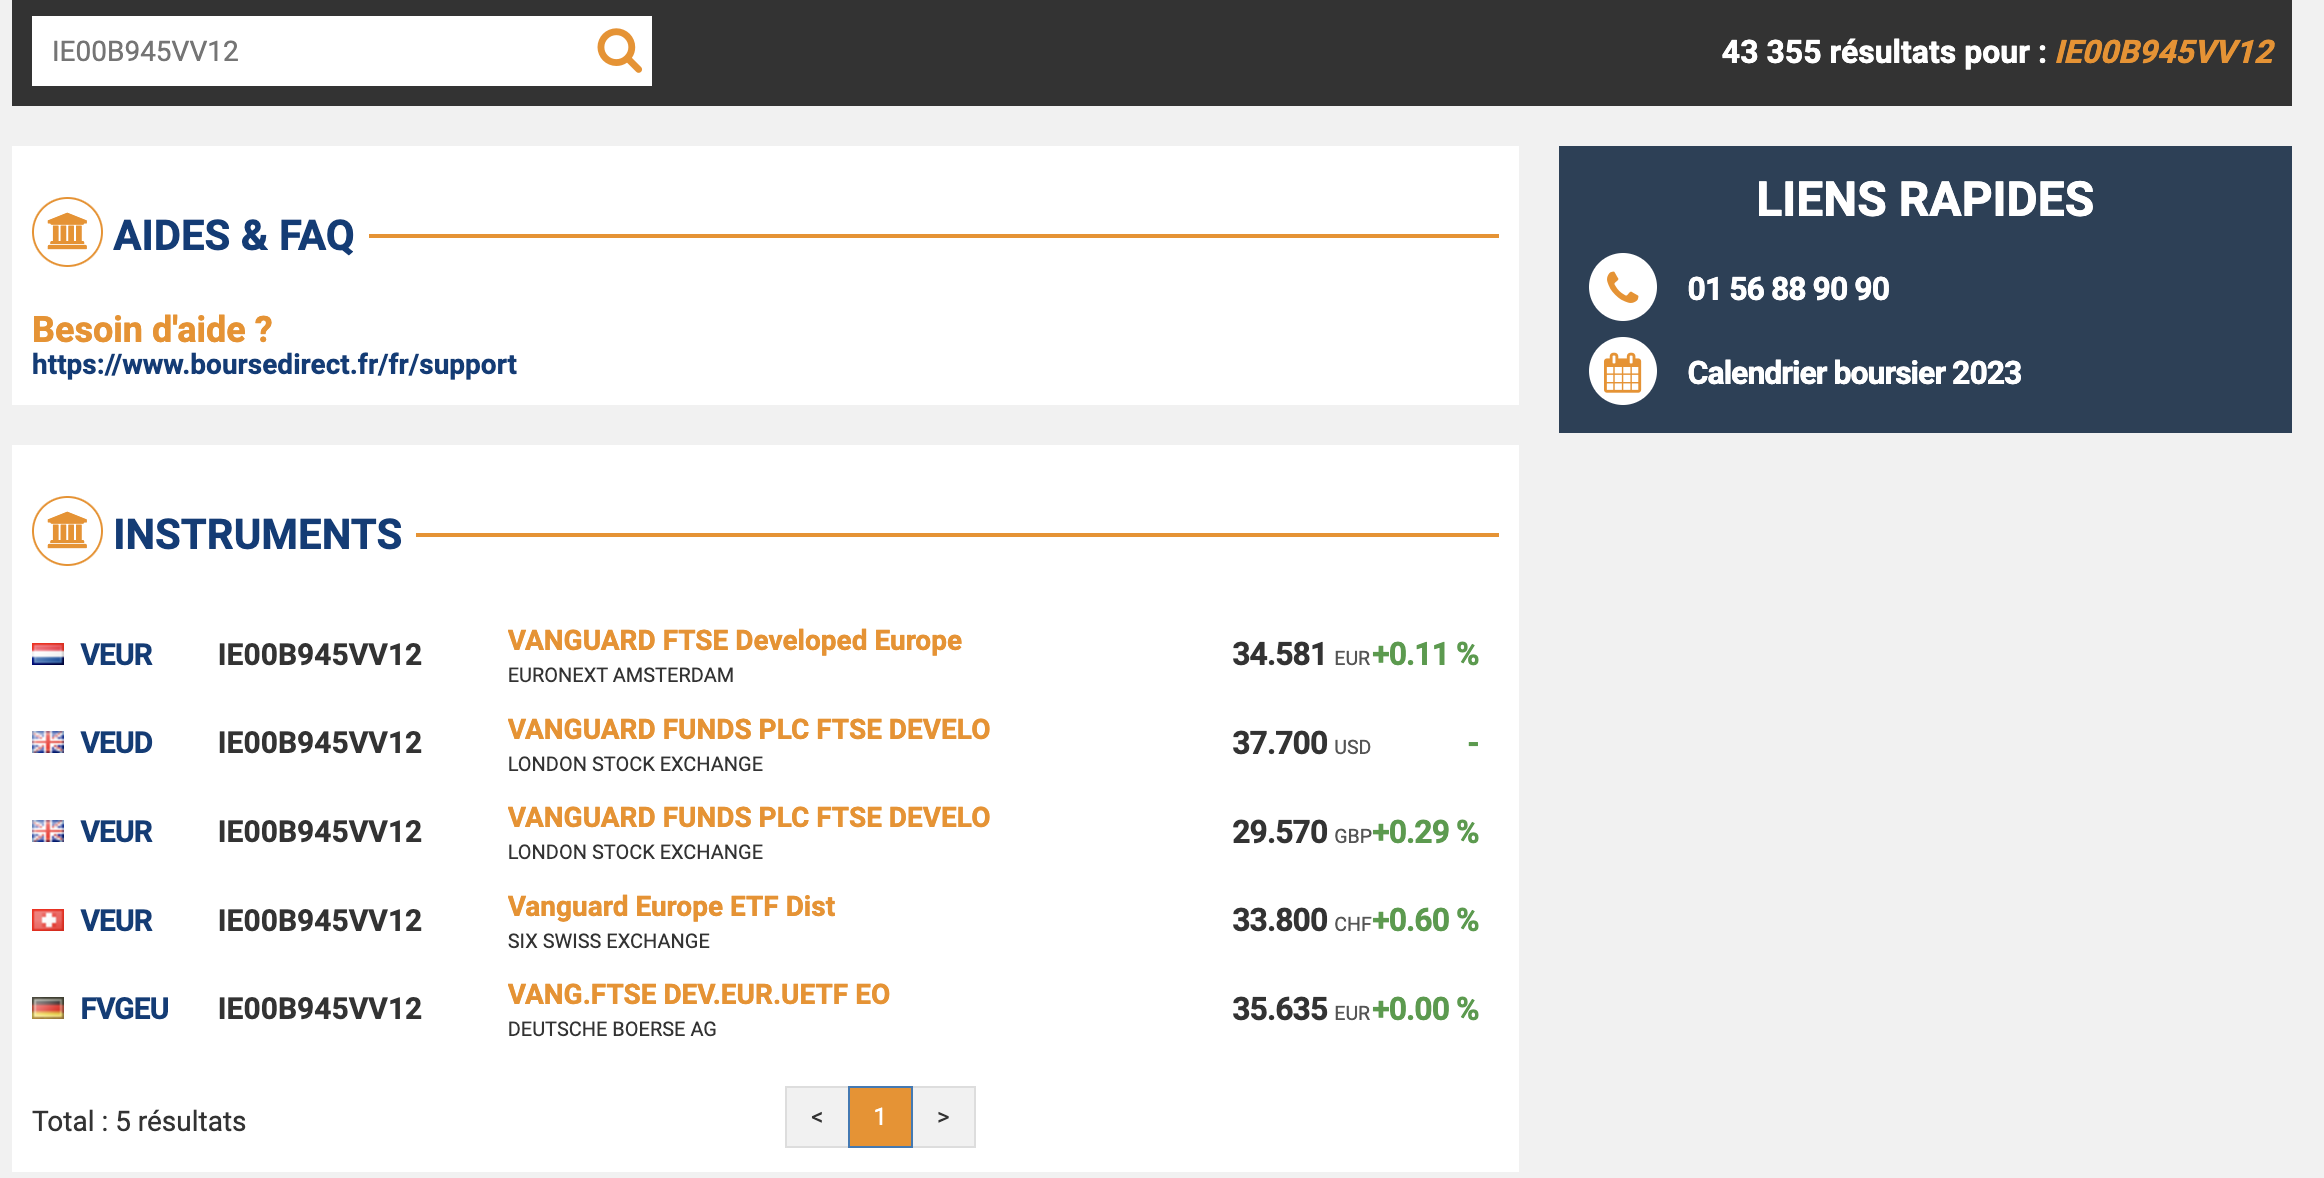2324x1178 pixels.
Task: Select page 1 in pagination
Action: pyautogui.click(x=880, y=1117)
